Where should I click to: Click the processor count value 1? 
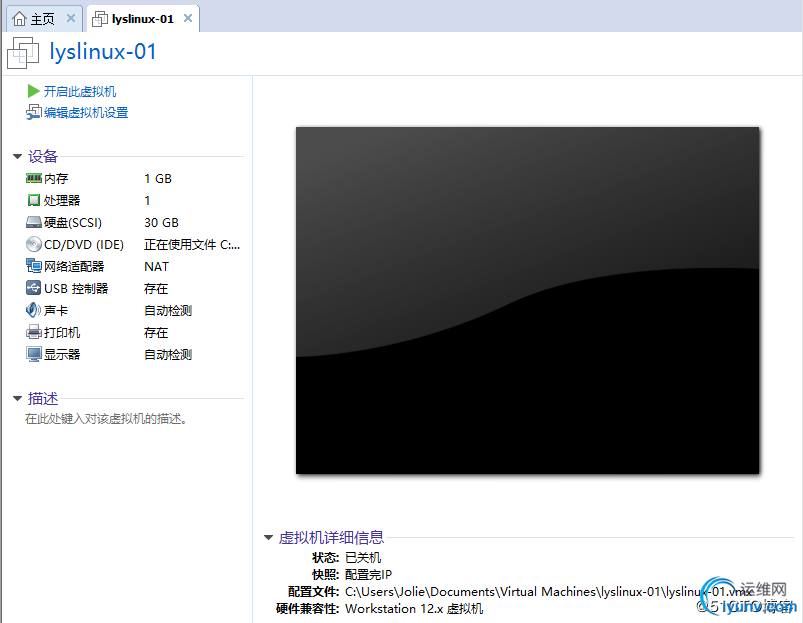click(147, 200)
